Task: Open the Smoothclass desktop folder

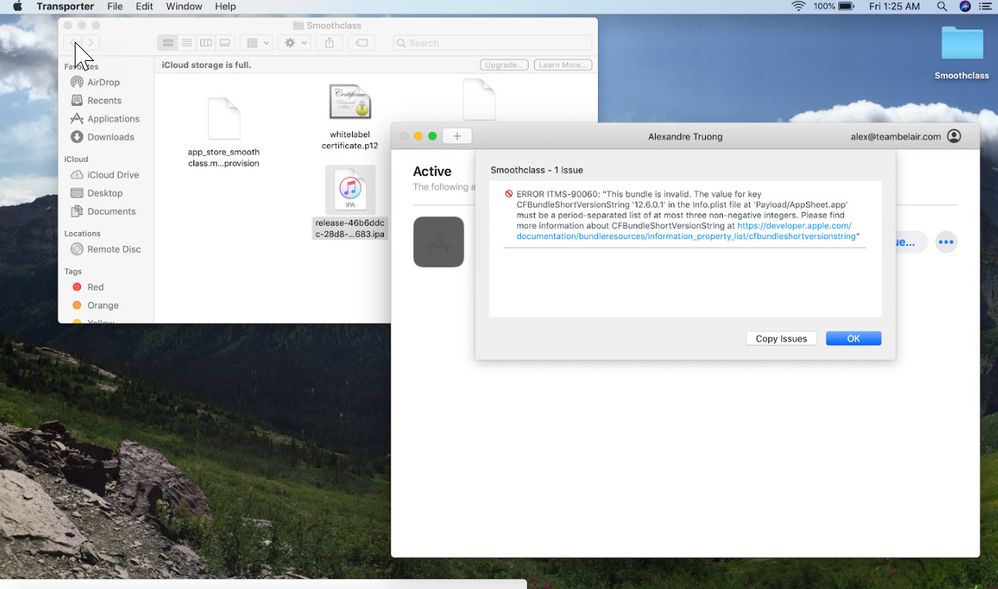Action: 962,53
